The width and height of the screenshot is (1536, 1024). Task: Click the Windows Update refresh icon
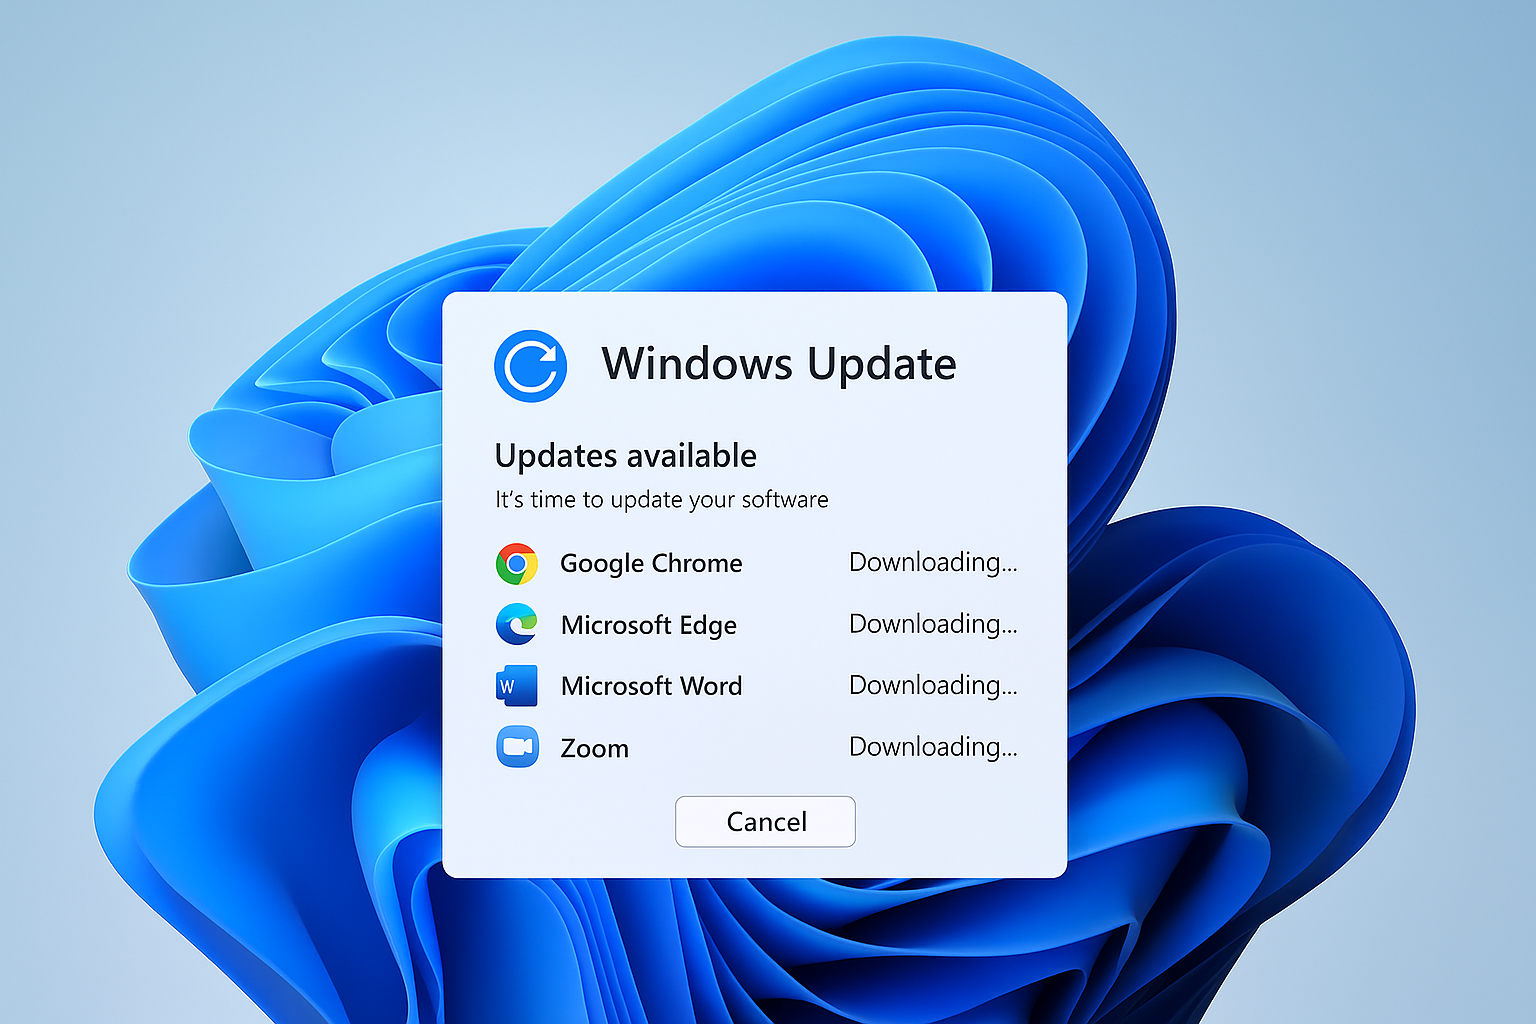coord(530,366)
